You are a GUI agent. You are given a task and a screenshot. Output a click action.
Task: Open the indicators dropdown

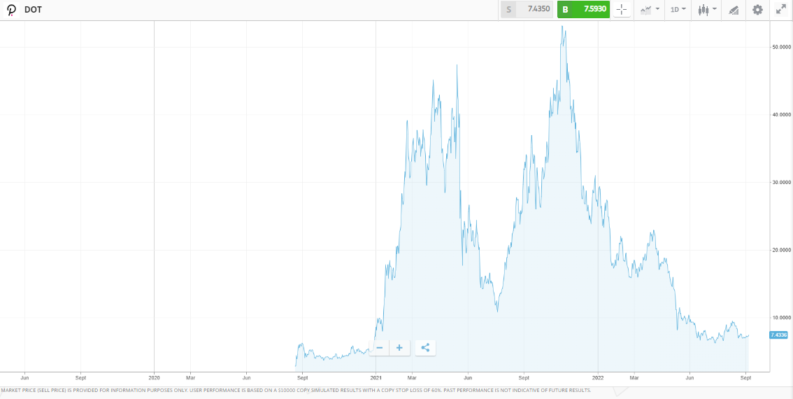tap(649, 10)
